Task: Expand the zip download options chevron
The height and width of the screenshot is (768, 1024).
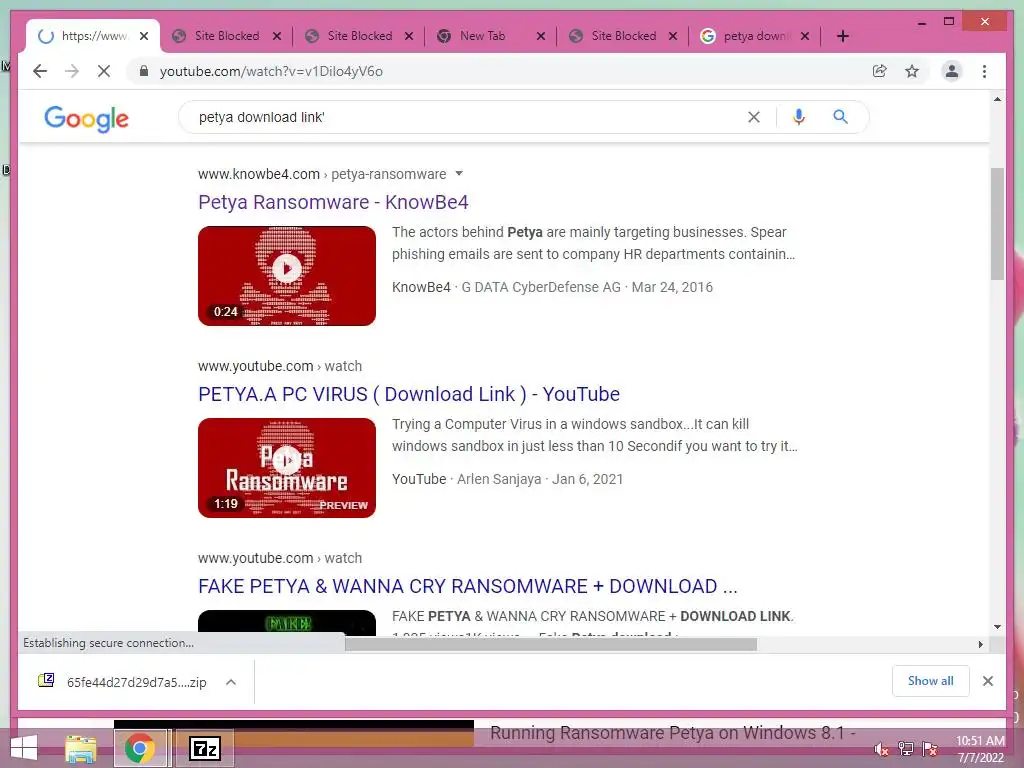Action: pos(231,682)
